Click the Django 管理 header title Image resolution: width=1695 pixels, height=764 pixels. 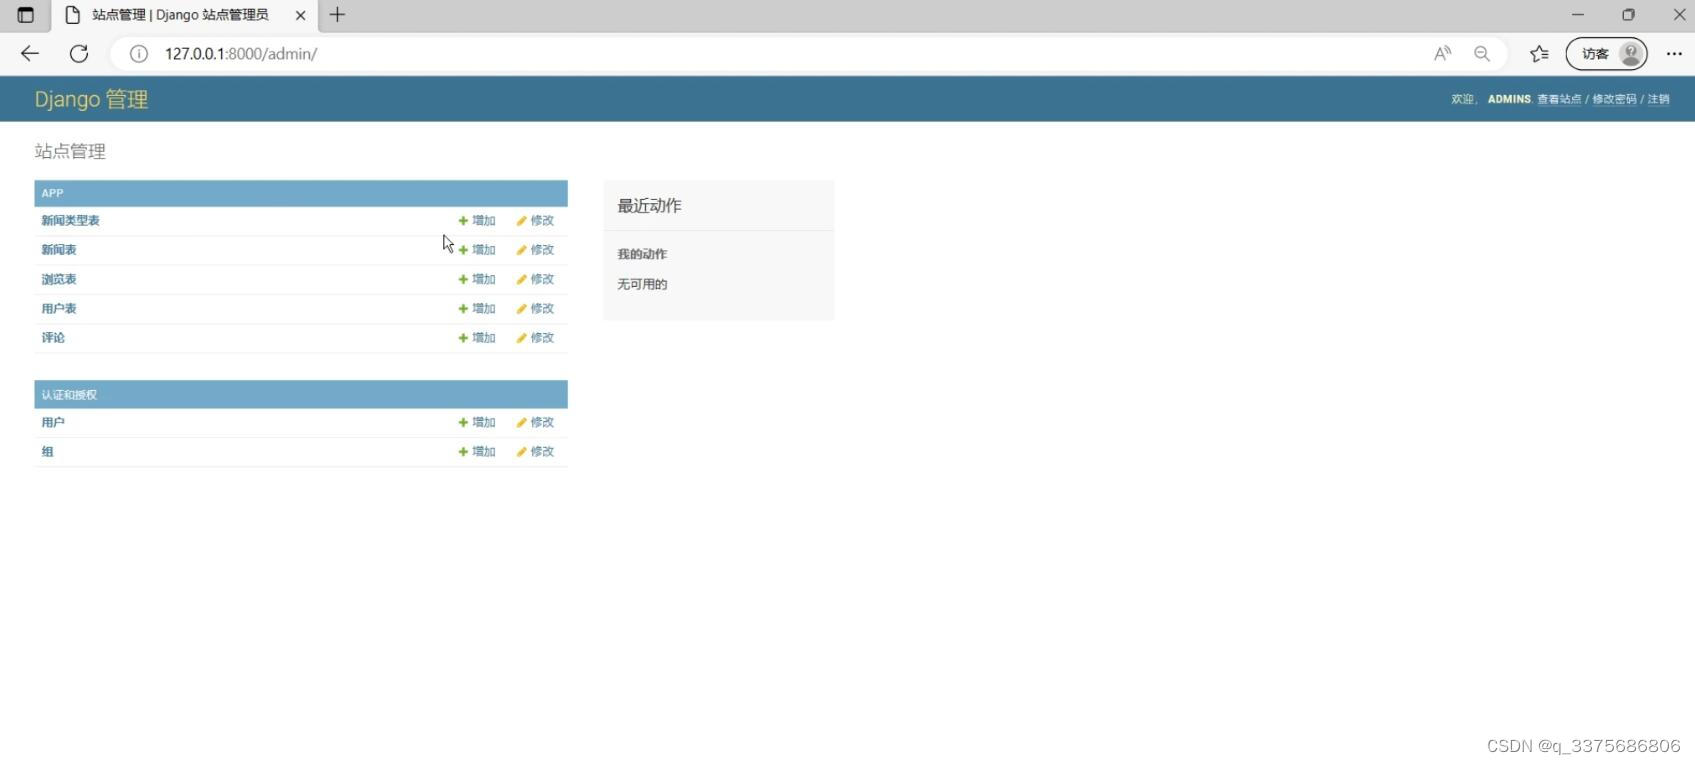click(x=91, y=99)
